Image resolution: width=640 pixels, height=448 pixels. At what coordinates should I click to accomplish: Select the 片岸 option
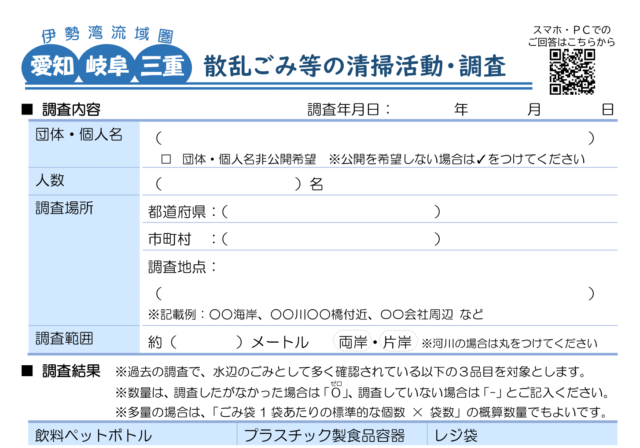click(397, 342)
